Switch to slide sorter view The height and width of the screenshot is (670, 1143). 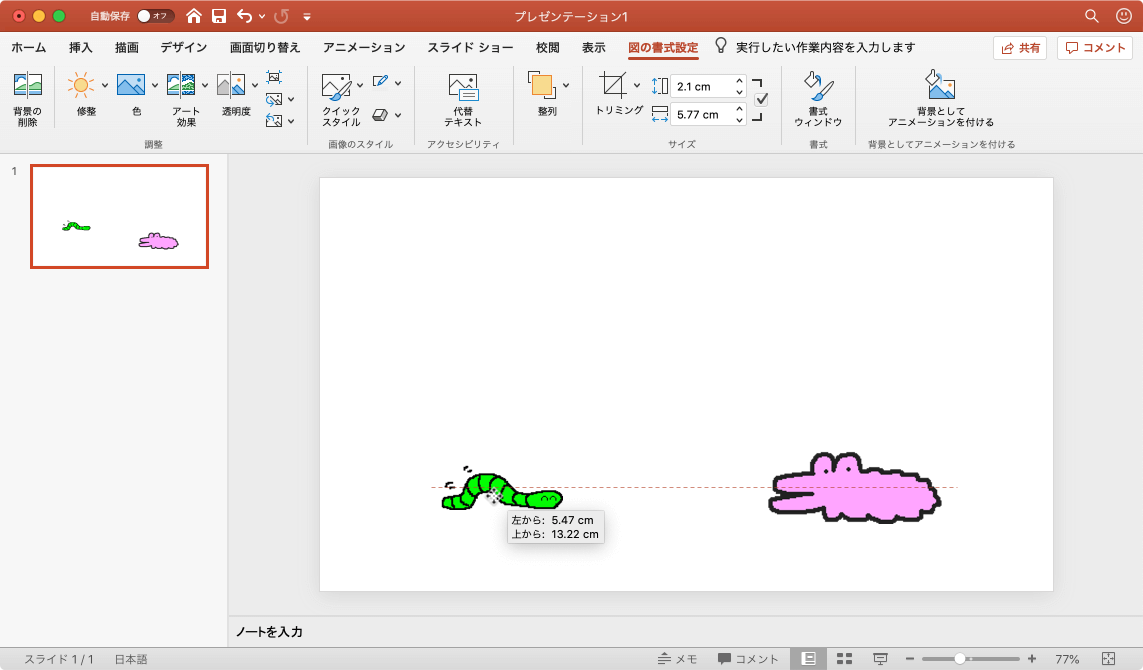844,659
